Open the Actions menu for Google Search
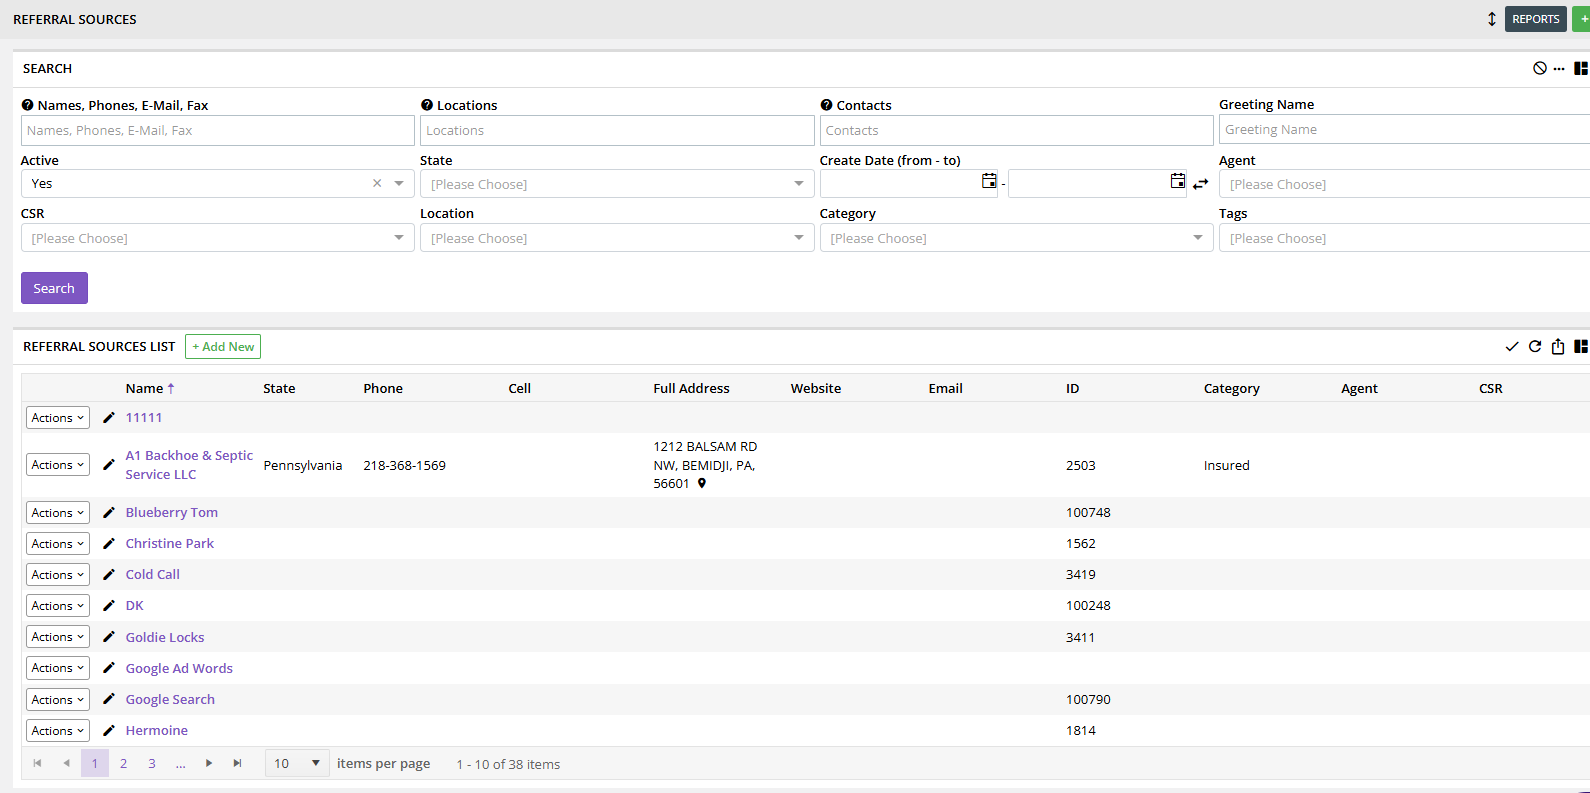Image resolution: width=1590 pixels, height=793 pixels. (x=58, y=699)
